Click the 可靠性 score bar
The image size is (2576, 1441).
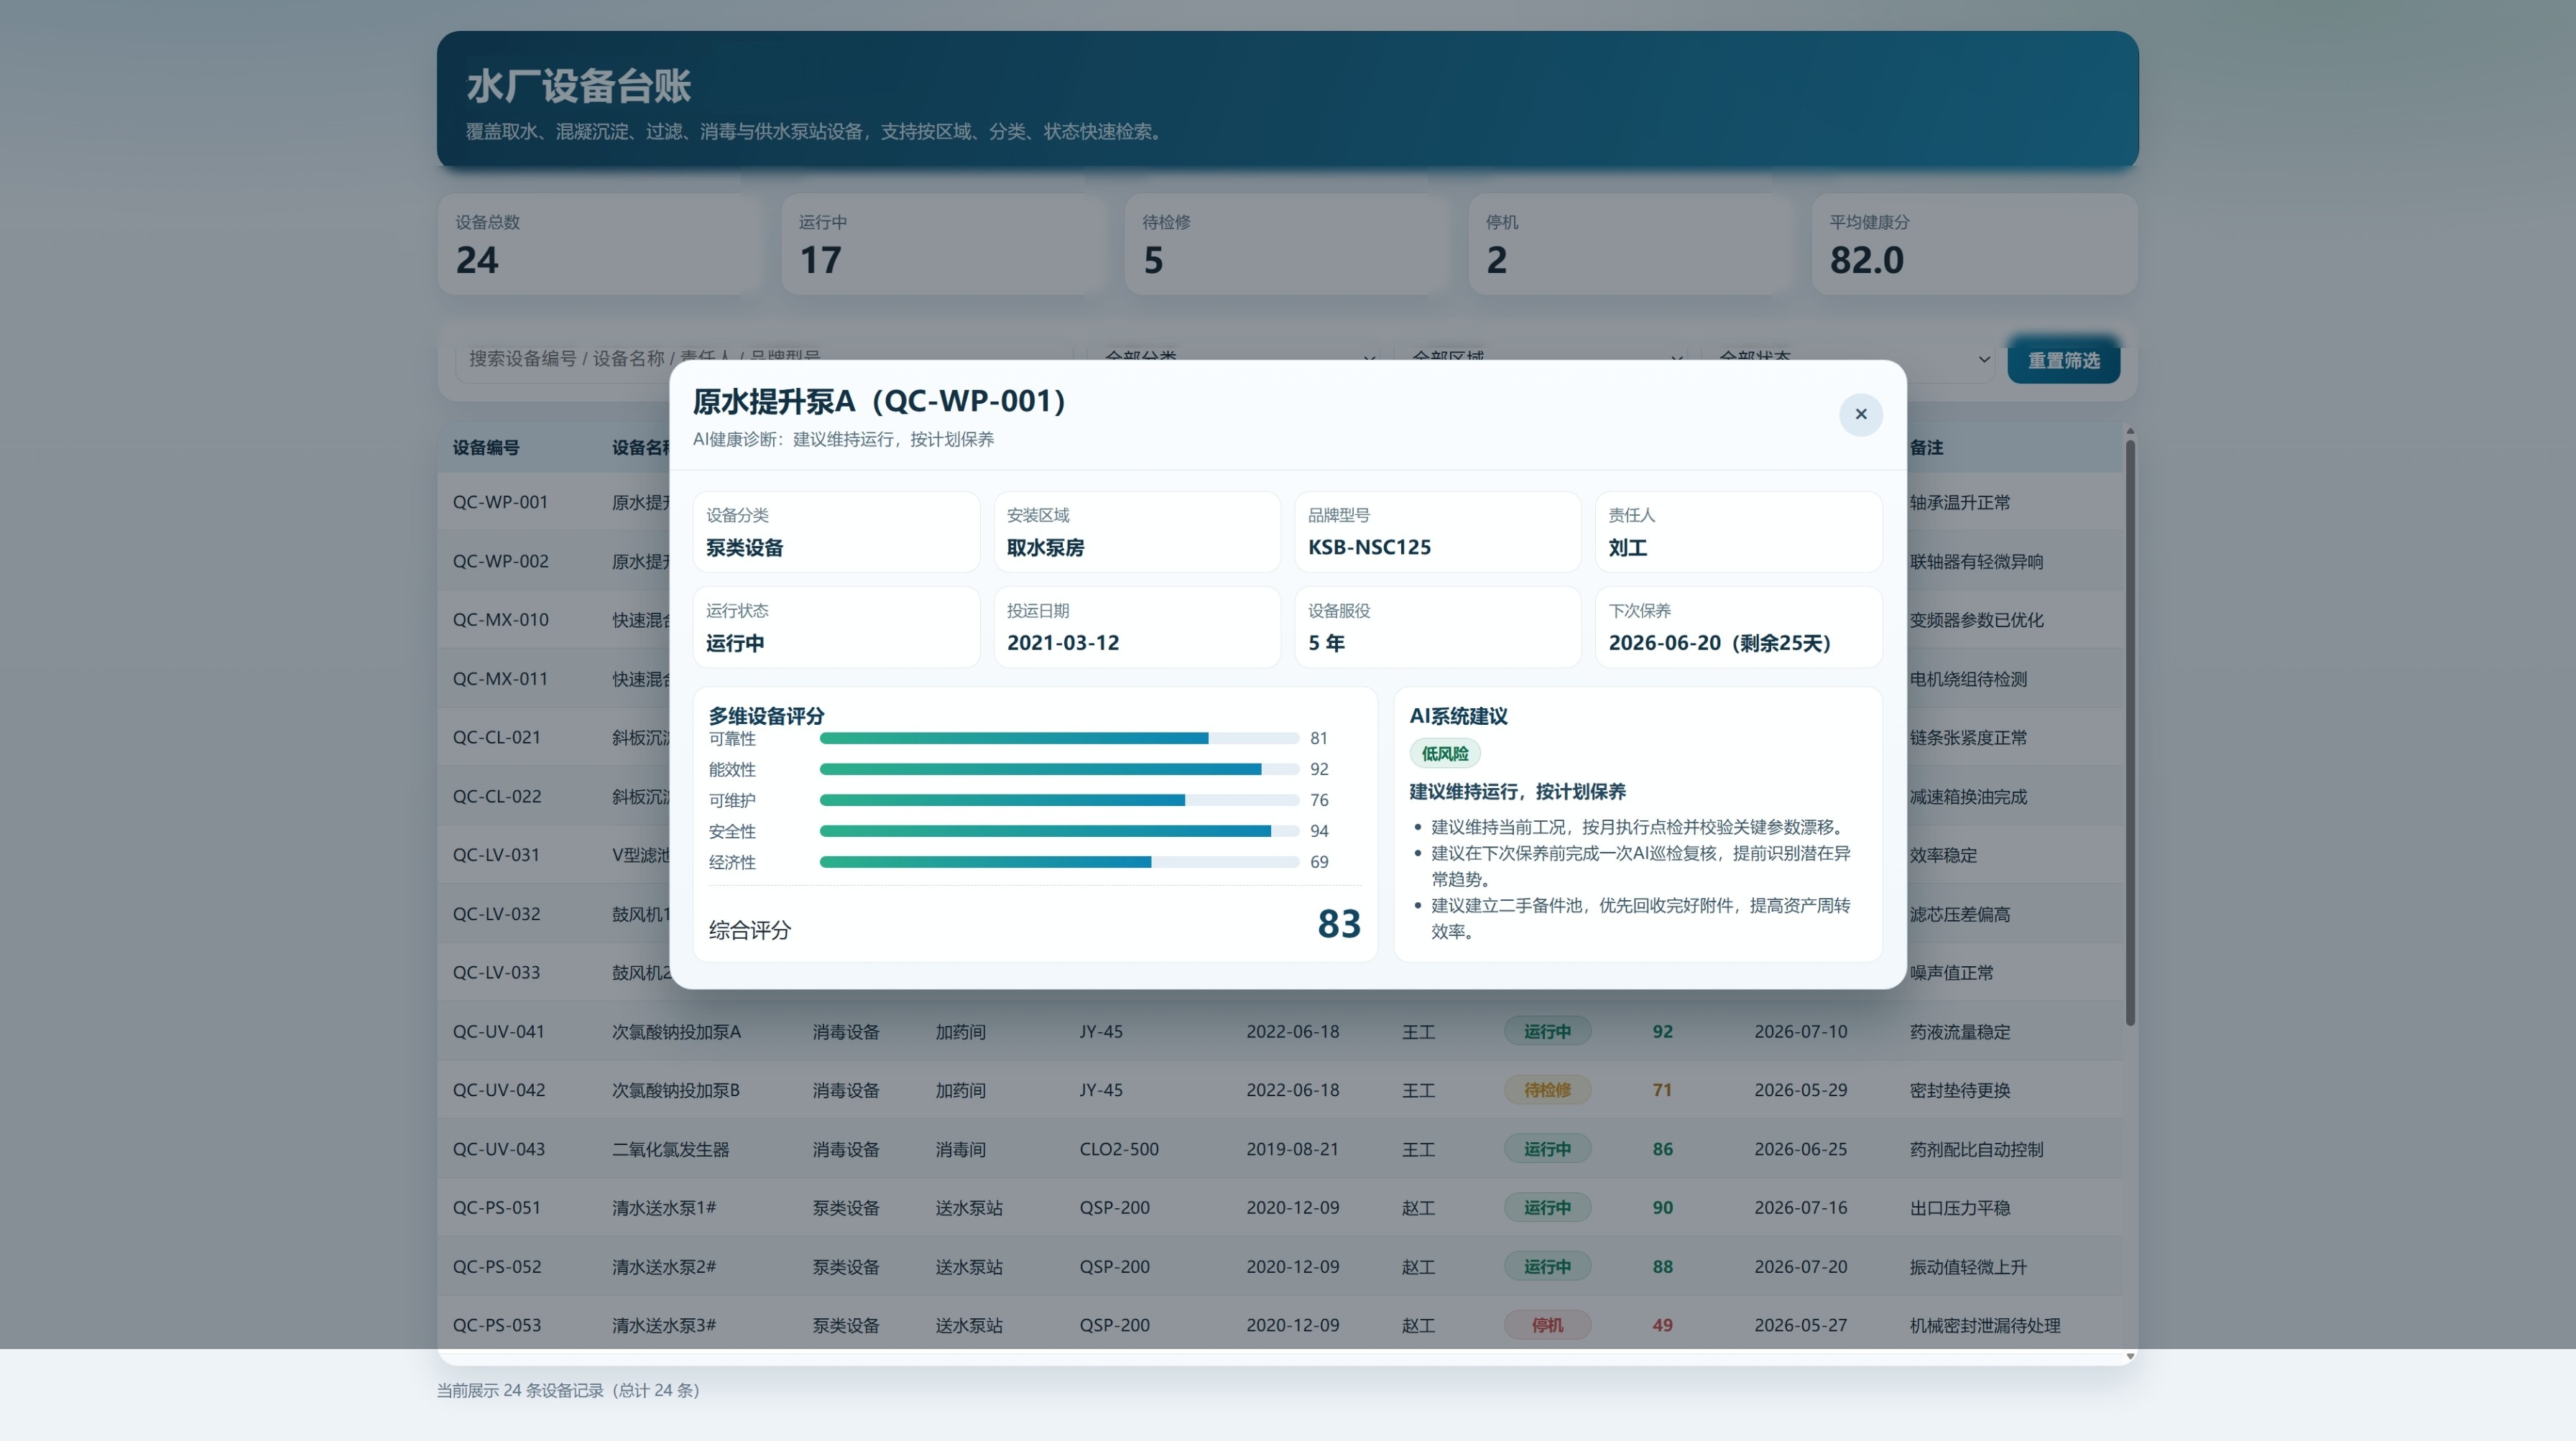tap(1059, 738)
